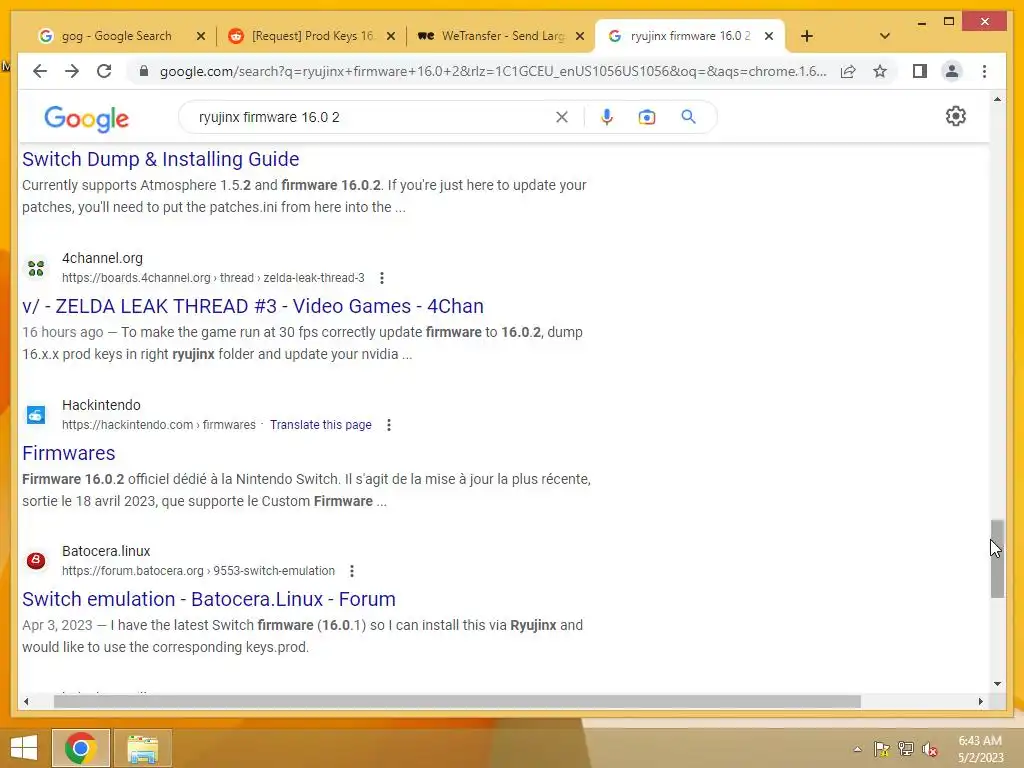The image size is (1024, 768).
Task: View site info via the lock icon
Action: pos(144,71)
